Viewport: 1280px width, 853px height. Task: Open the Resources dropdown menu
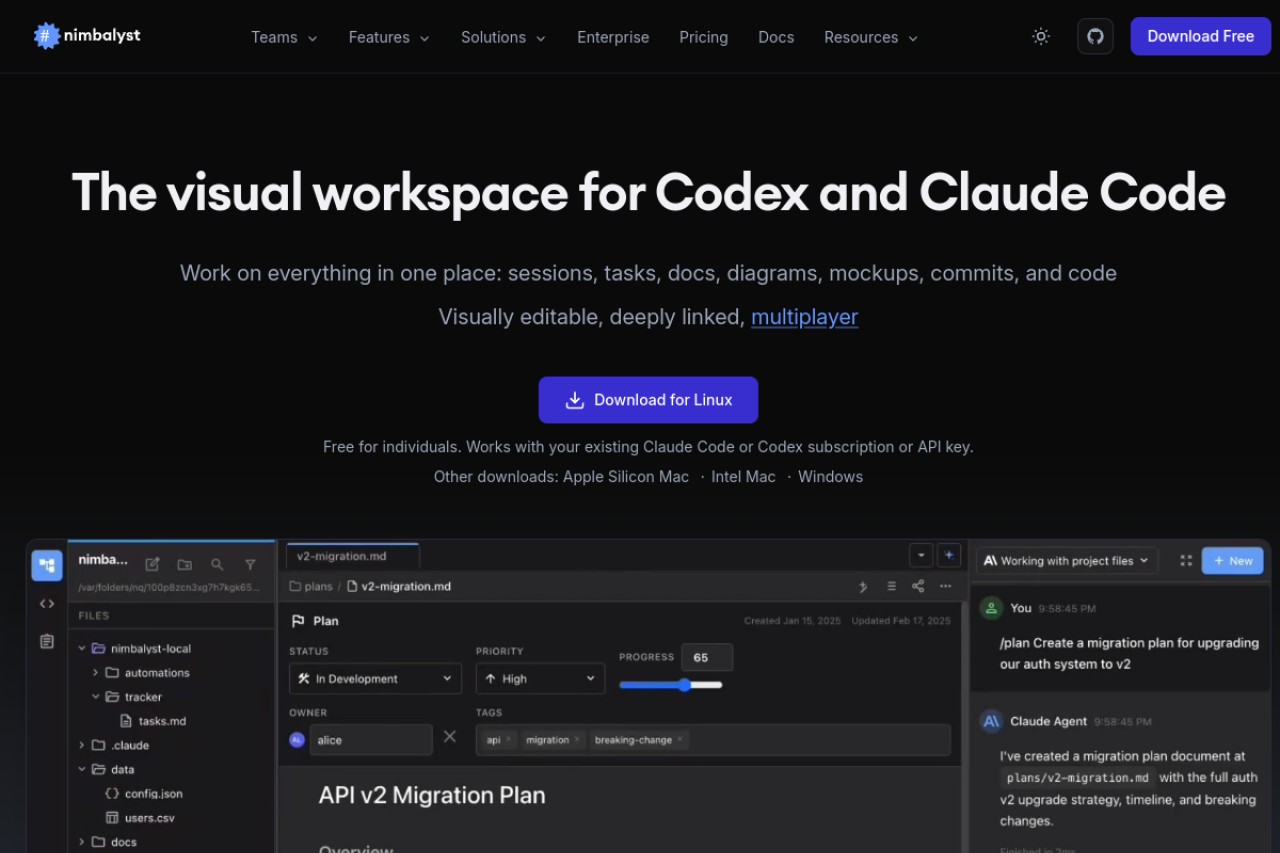871,37
